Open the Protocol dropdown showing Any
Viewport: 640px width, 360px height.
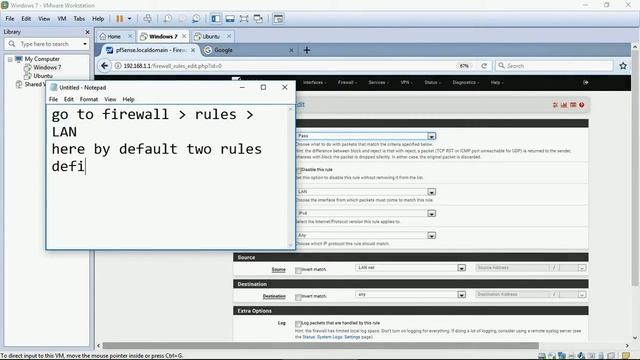click(x=366, y=236)
